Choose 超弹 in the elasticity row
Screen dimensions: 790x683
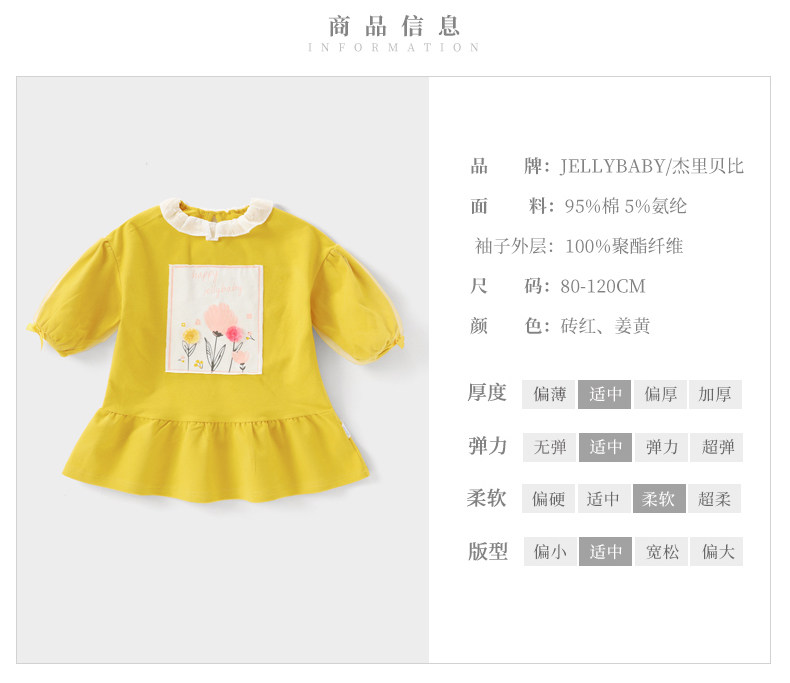pos(716,447)
